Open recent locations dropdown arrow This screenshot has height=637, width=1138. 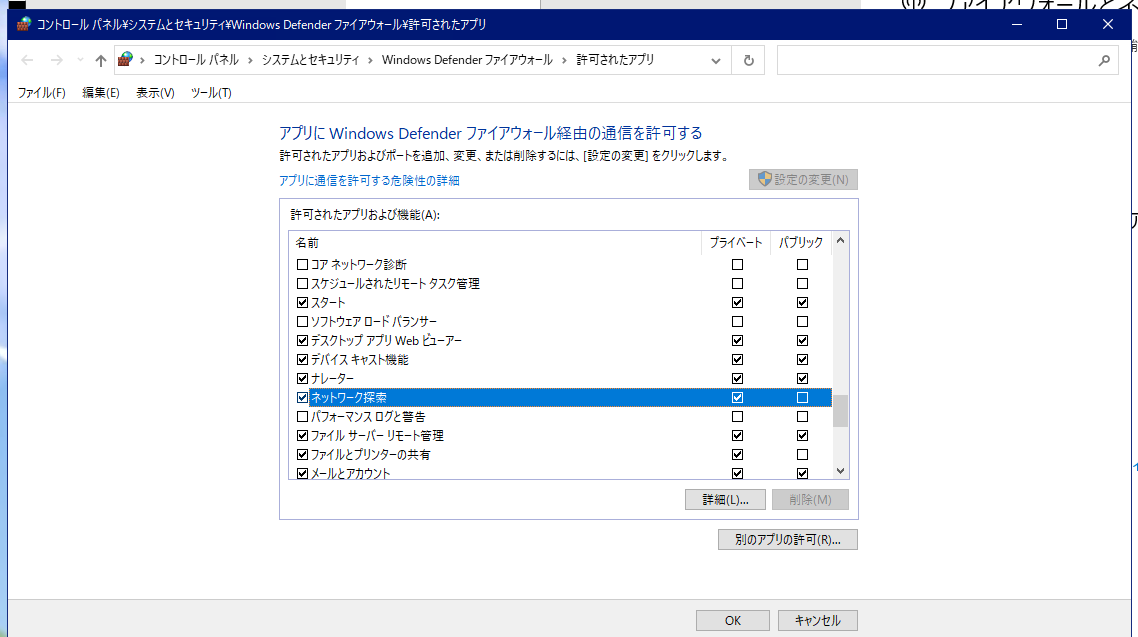[80, 60]
